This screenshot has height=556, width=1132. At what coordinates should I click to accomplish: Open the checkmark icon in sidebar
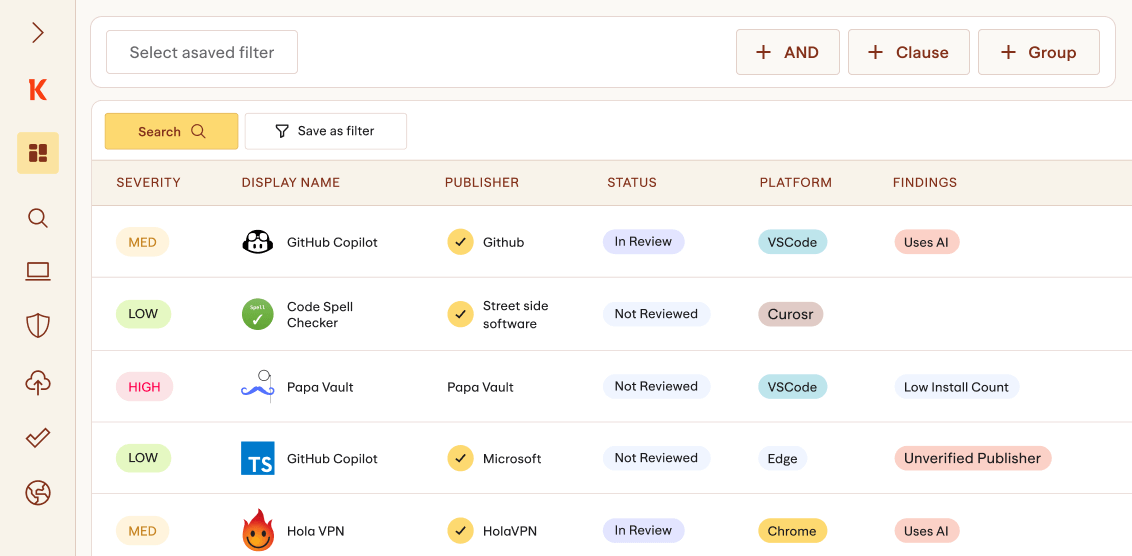click(38, 437)
